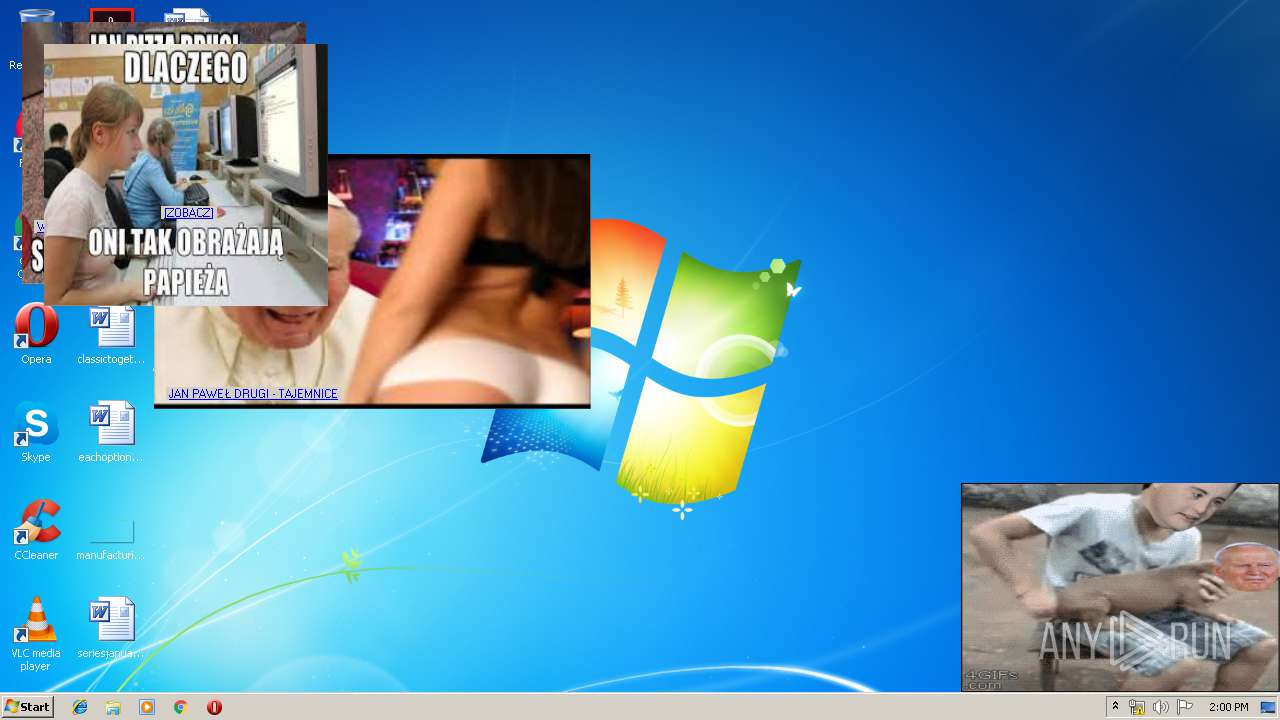Click the 2:00 PM taskbar clock
Image resolution: width=1280 pixels, height=720 pixels.
pos(1228,707)
